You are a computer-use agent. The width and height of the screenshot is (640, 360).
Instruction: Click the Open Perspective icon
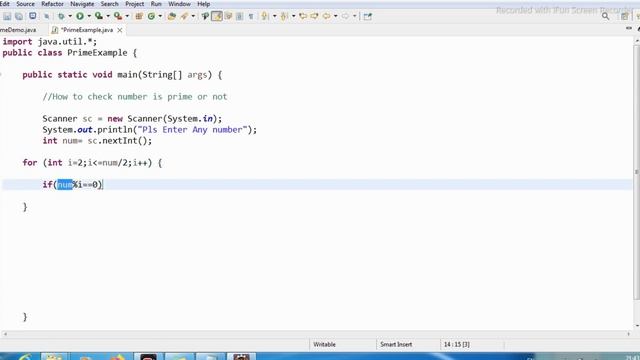pos(624,16)
